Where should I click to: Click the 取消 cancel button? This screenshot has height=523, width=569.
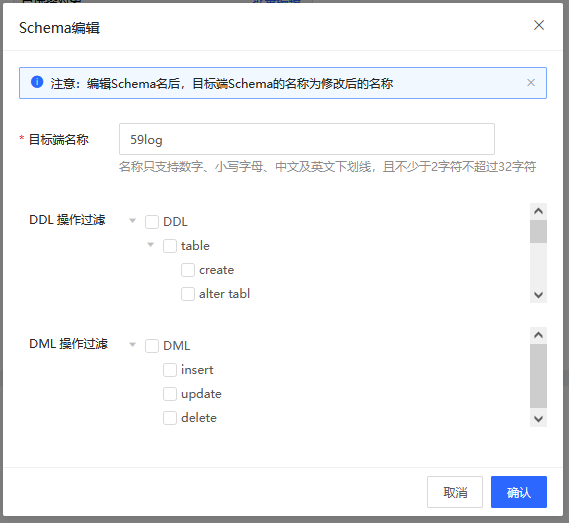pyautogui.click(x=455, y=492)
